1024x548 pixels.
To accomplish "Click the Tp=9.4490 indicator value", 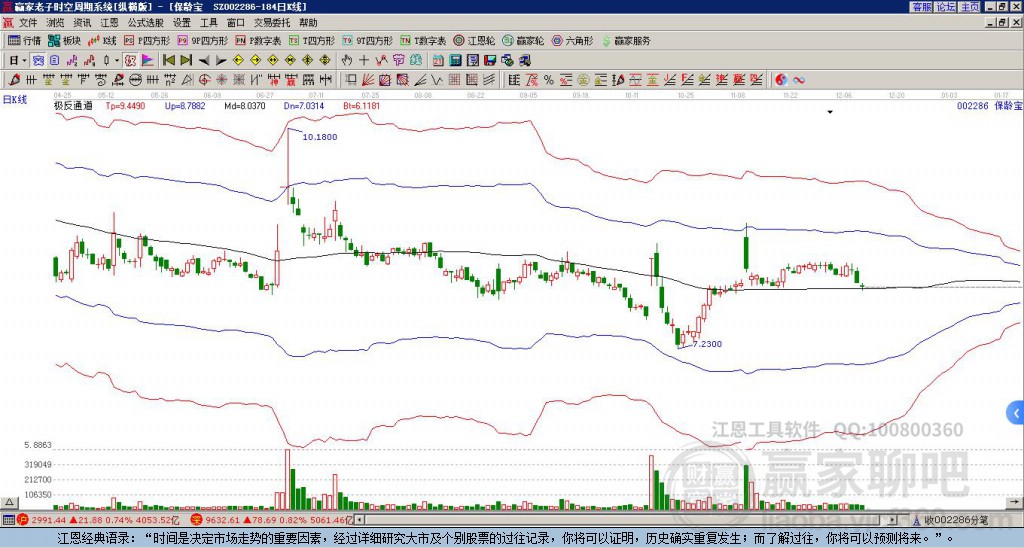I will pyautogui.click(x=125, y=105).
